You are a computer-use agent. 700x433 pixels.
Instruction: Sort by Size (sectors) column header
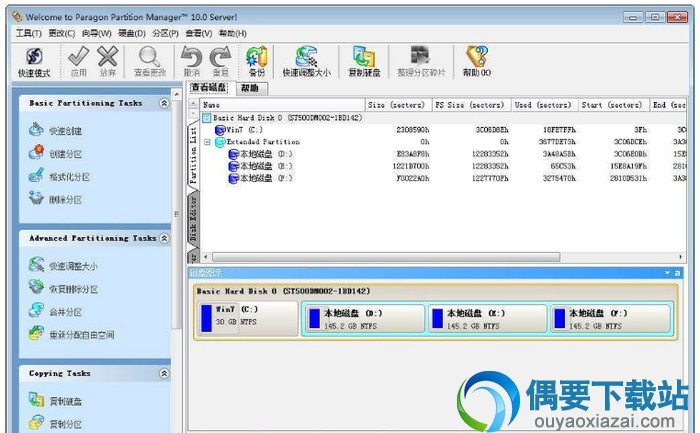(399, 105)
